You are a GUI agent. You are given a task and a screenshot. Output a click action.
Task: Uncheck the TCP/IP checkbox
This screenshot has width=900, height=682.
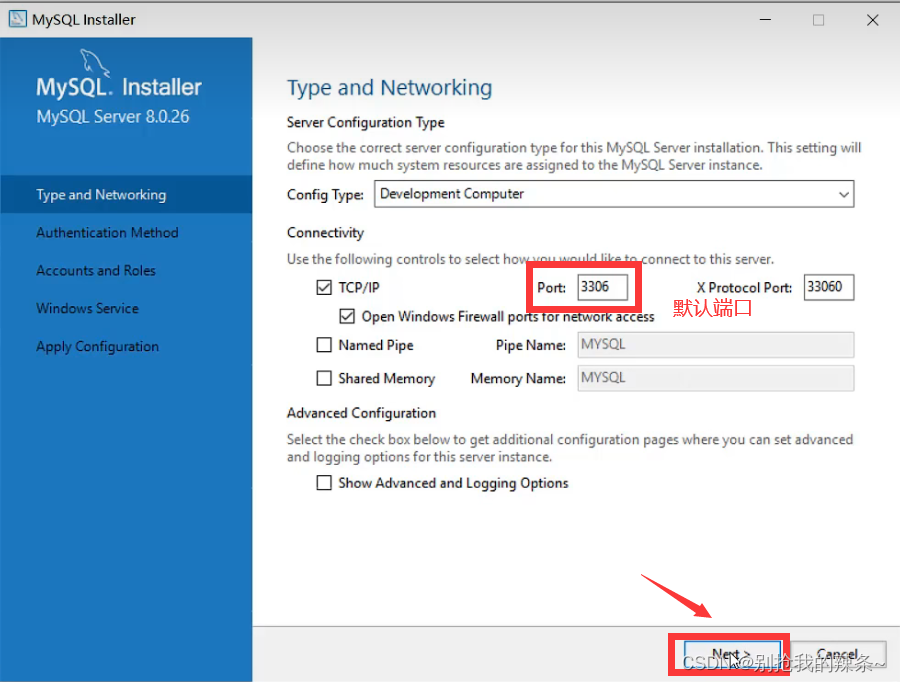click(x=324, y=287)
